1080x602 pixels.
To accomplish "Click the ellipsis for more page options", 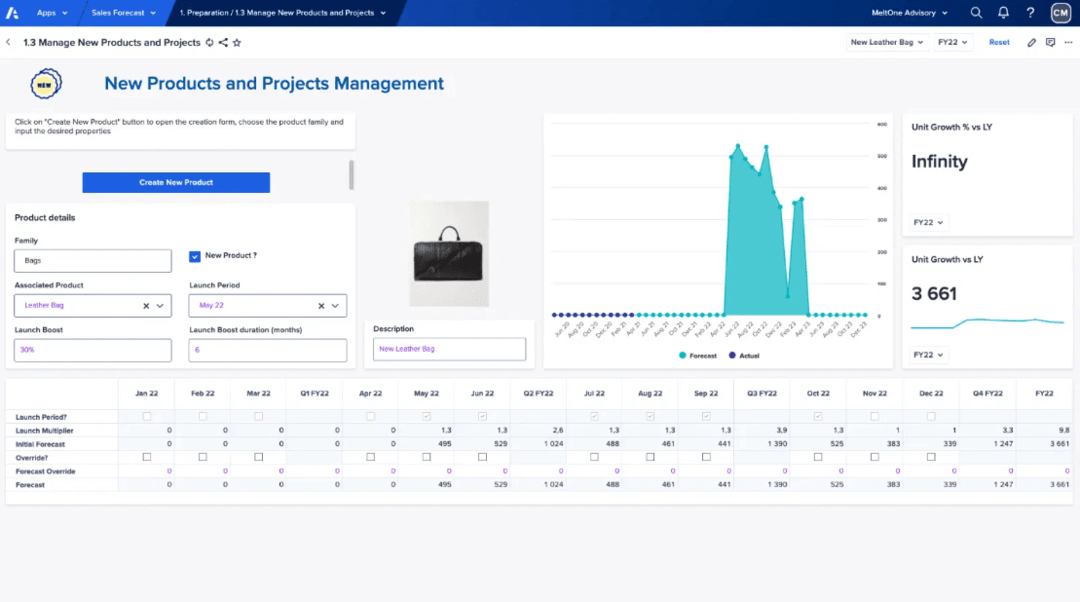I will [x=1068, y=42].
